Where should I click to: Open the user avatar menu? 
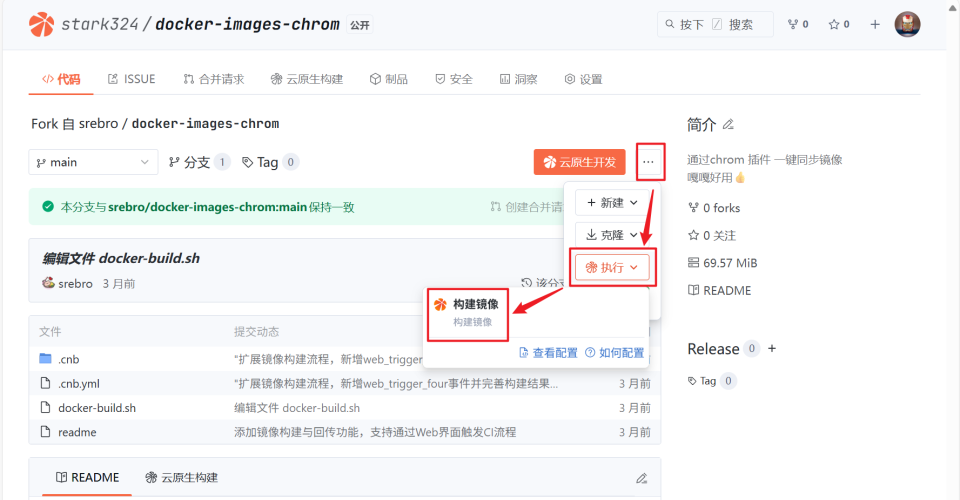point(907,24)
